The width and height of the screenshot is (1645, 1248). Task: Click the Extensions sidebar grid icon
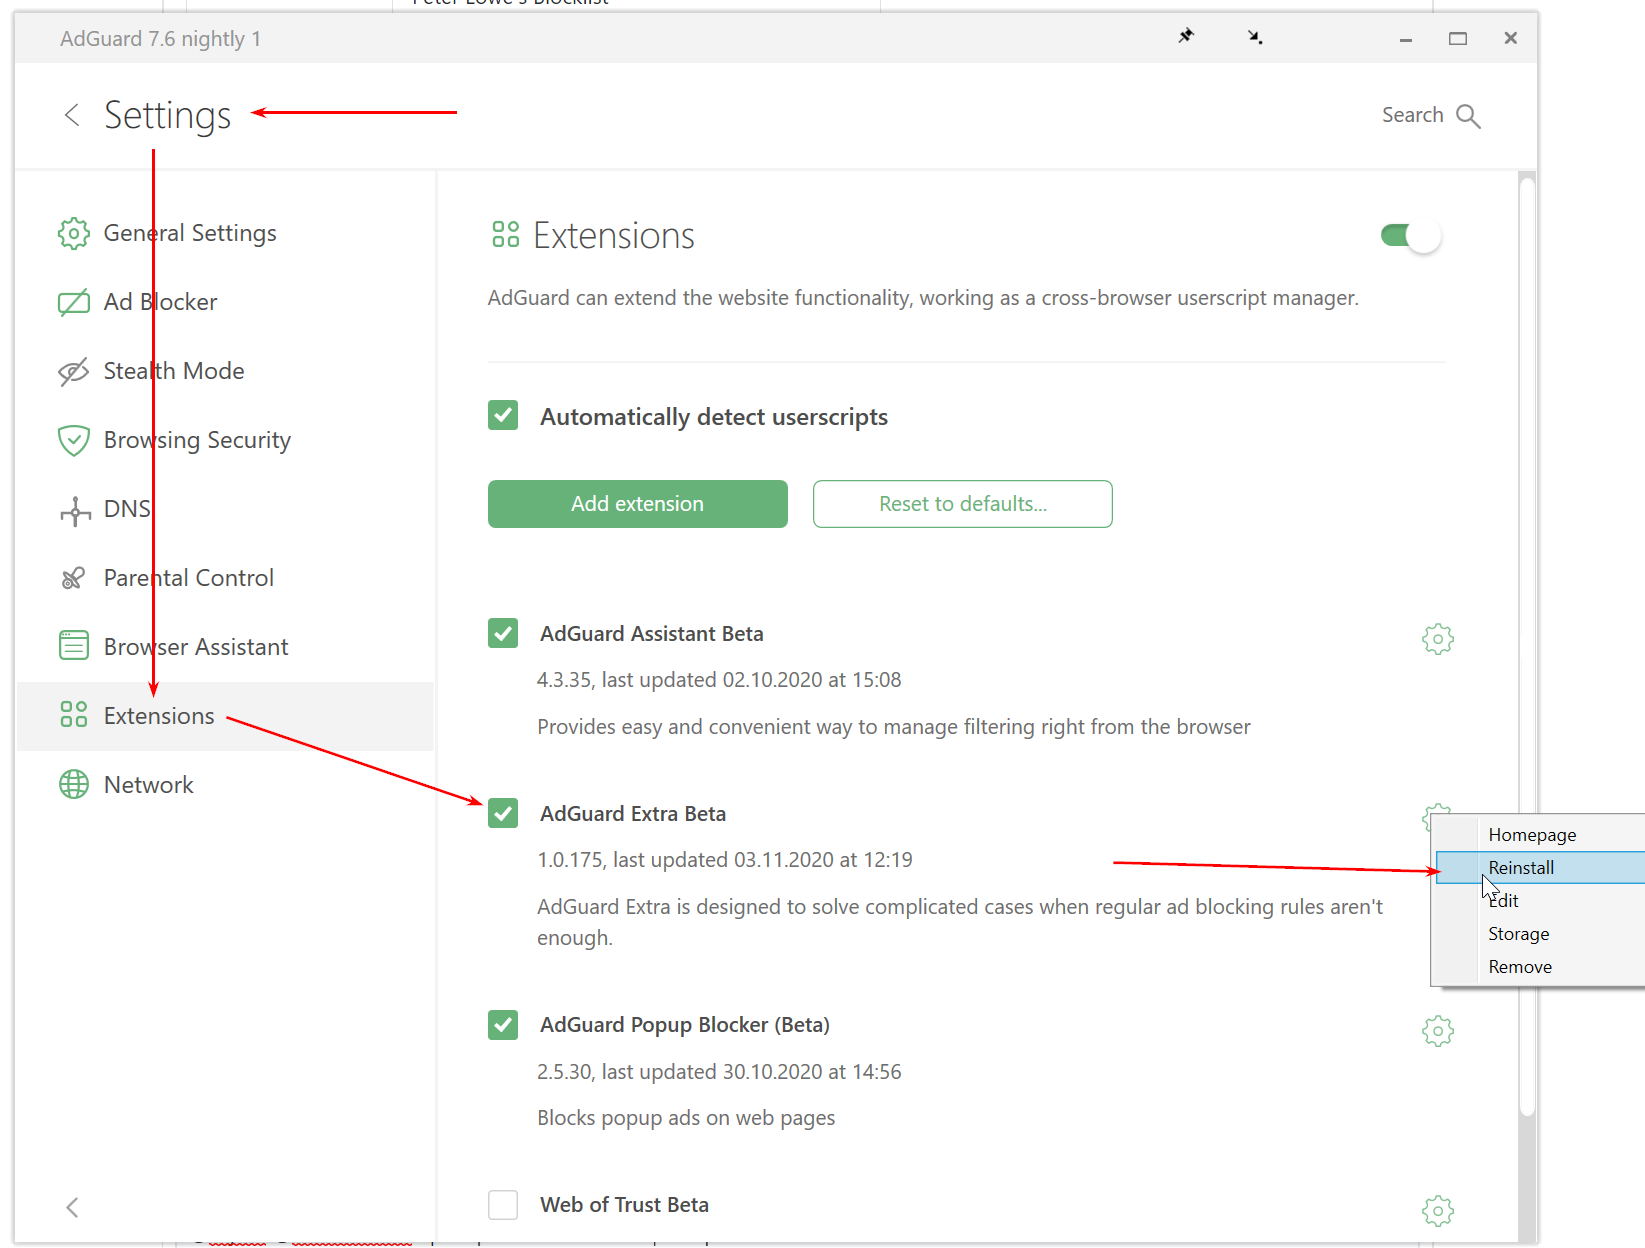pyautogui.click(x=74, y=714)
